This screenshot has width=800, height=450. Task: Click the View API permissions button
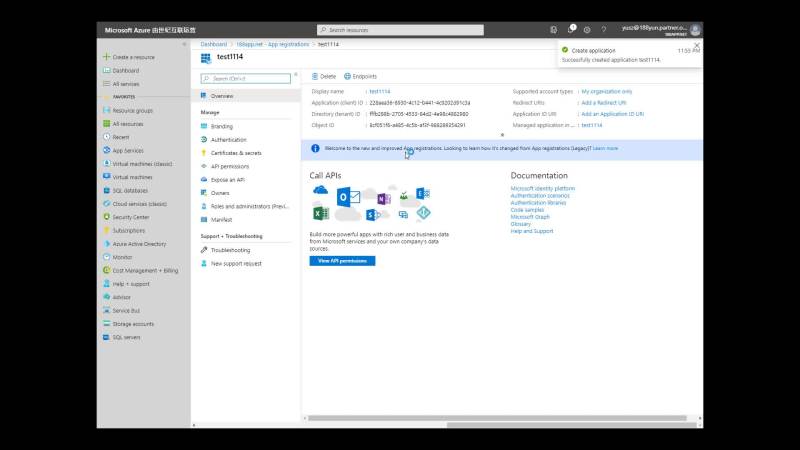pos(342,261)
